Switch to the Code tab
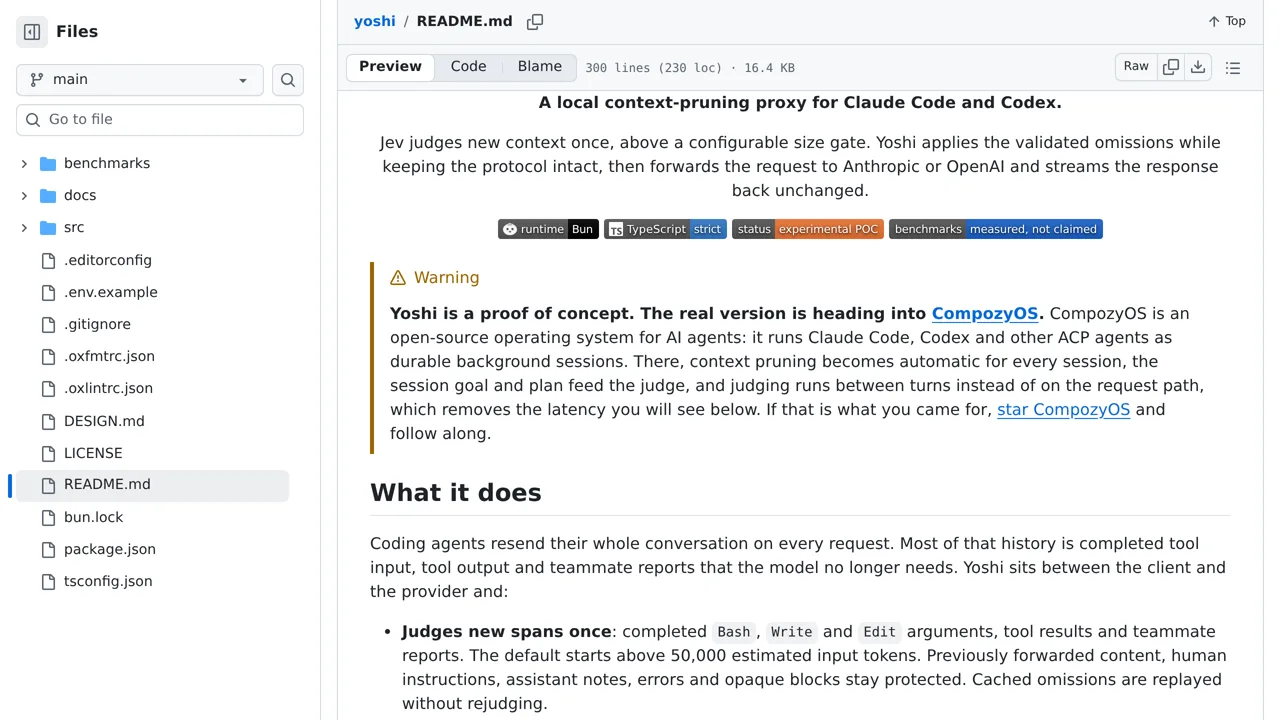Screen dimensions: 1280x720 (x=468, y=67)
